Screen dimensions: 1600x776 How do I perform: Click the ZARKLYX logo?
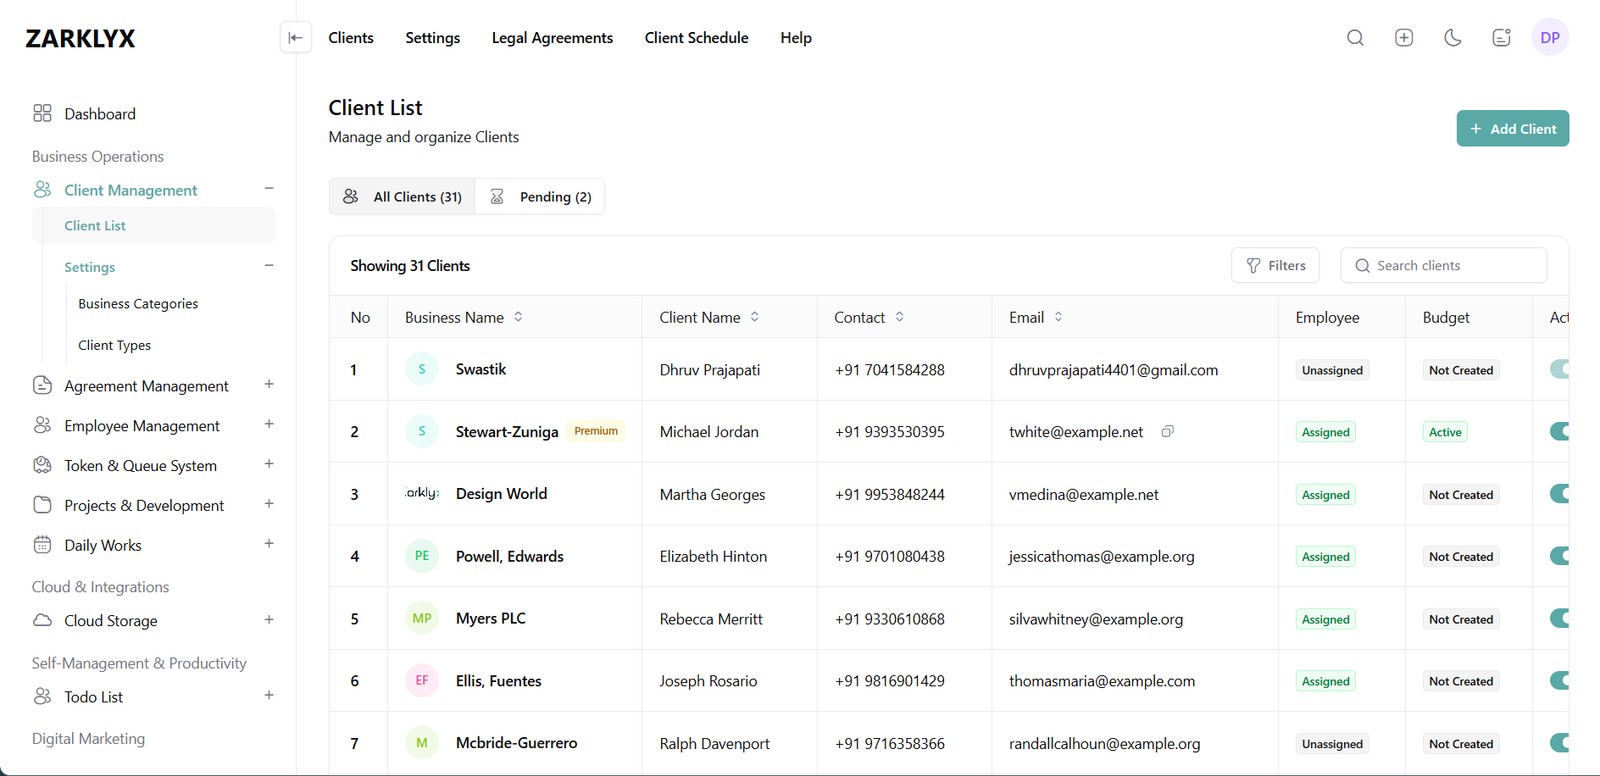pos(80,38)
